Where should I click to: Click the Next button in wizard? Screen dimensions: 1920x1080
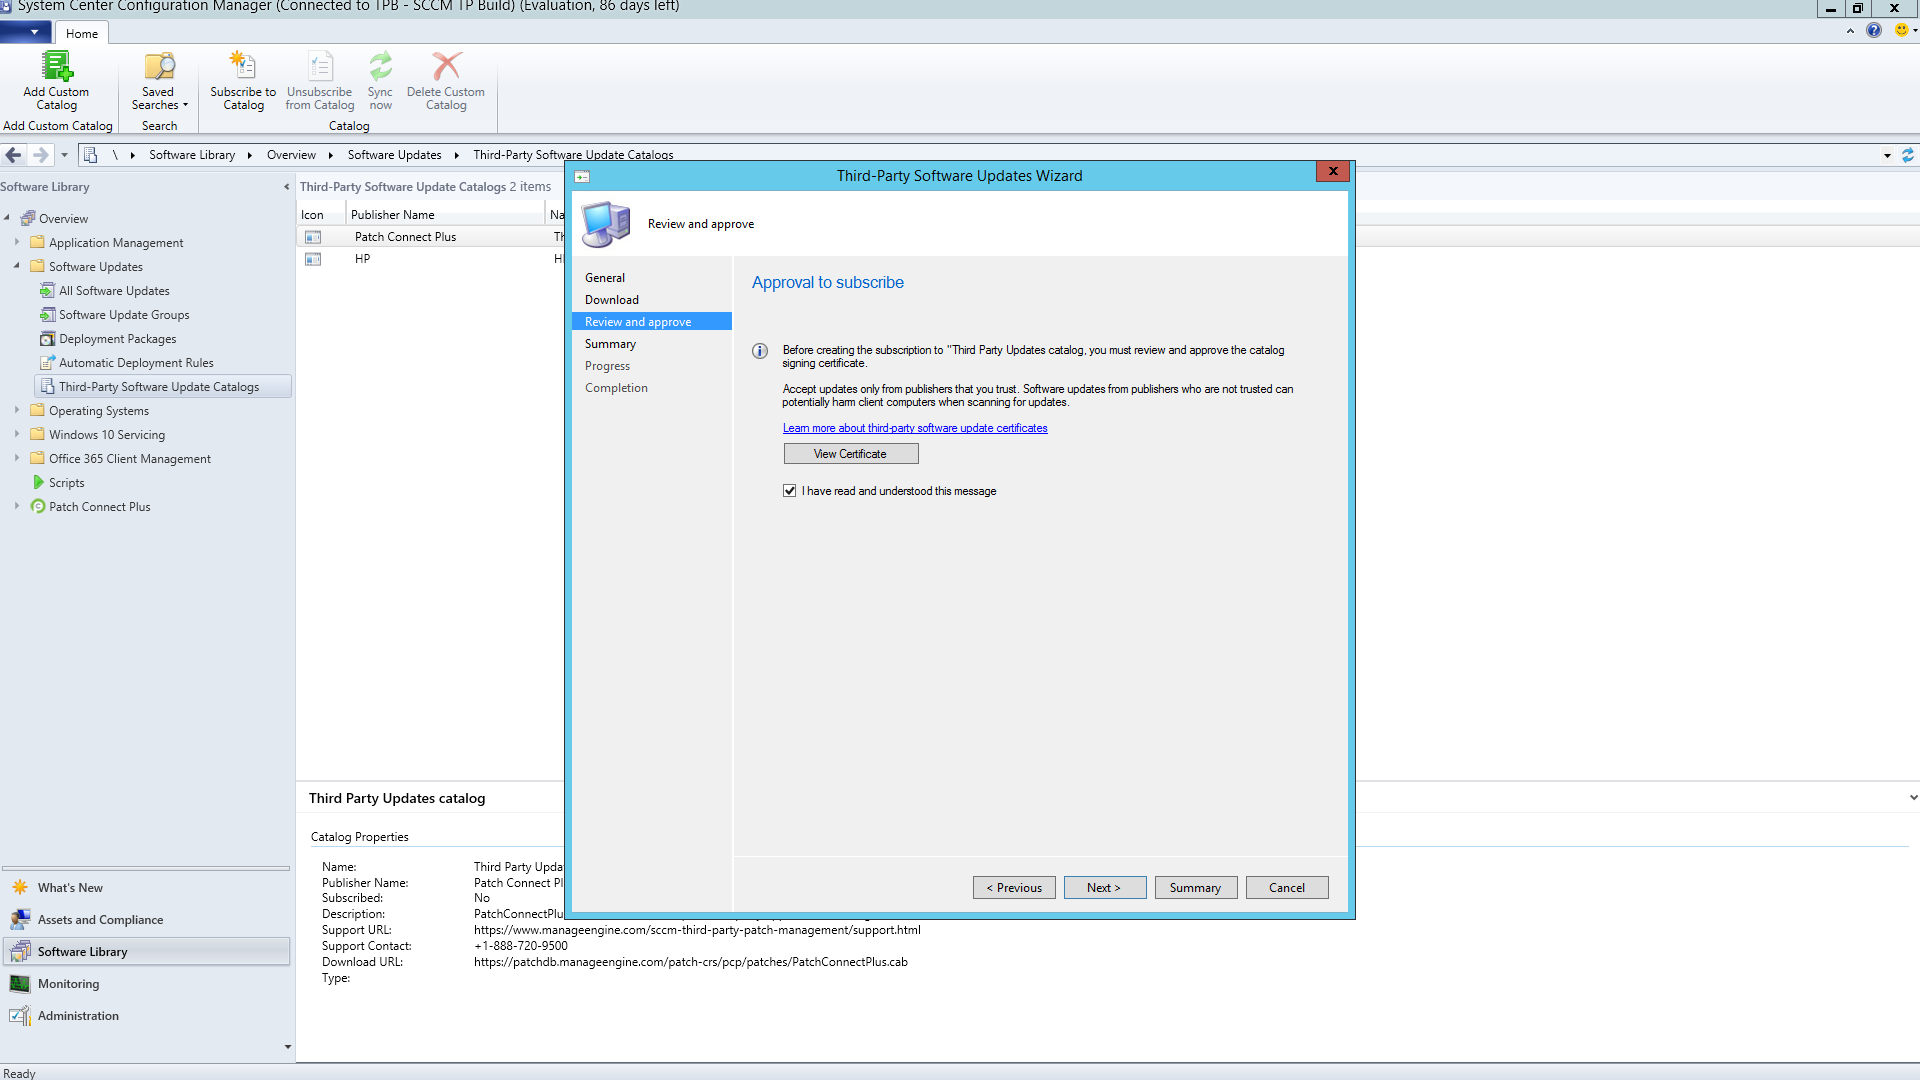tap(1104, 888)
